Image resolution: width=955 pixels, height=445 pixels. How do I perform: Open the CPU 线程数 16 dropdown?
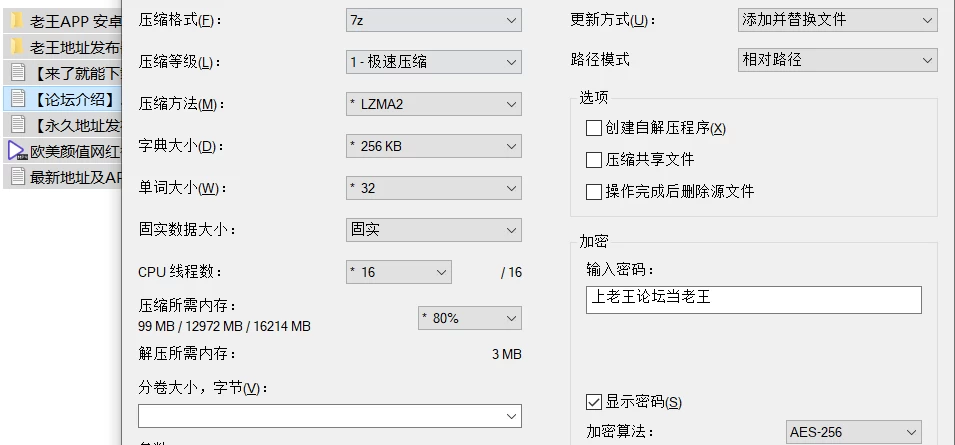tap(399, 272)
